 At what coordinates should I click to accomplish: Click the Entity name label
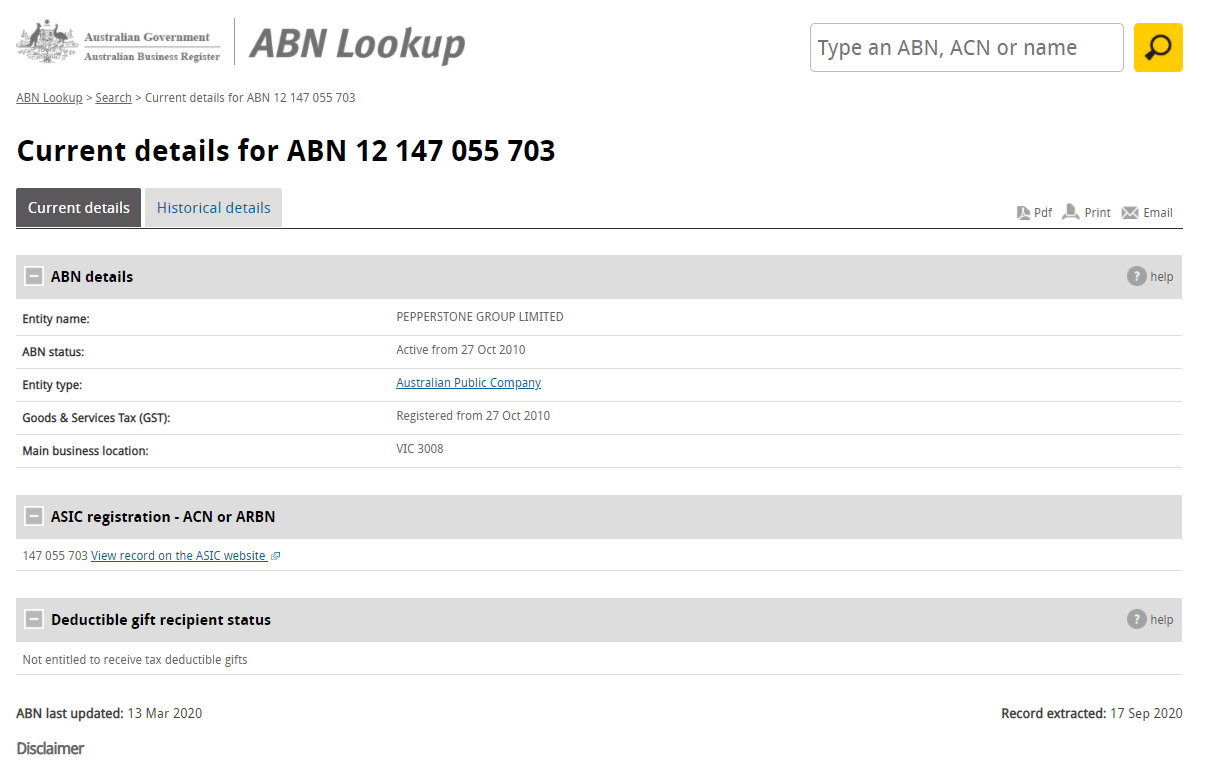coord(56,319)
